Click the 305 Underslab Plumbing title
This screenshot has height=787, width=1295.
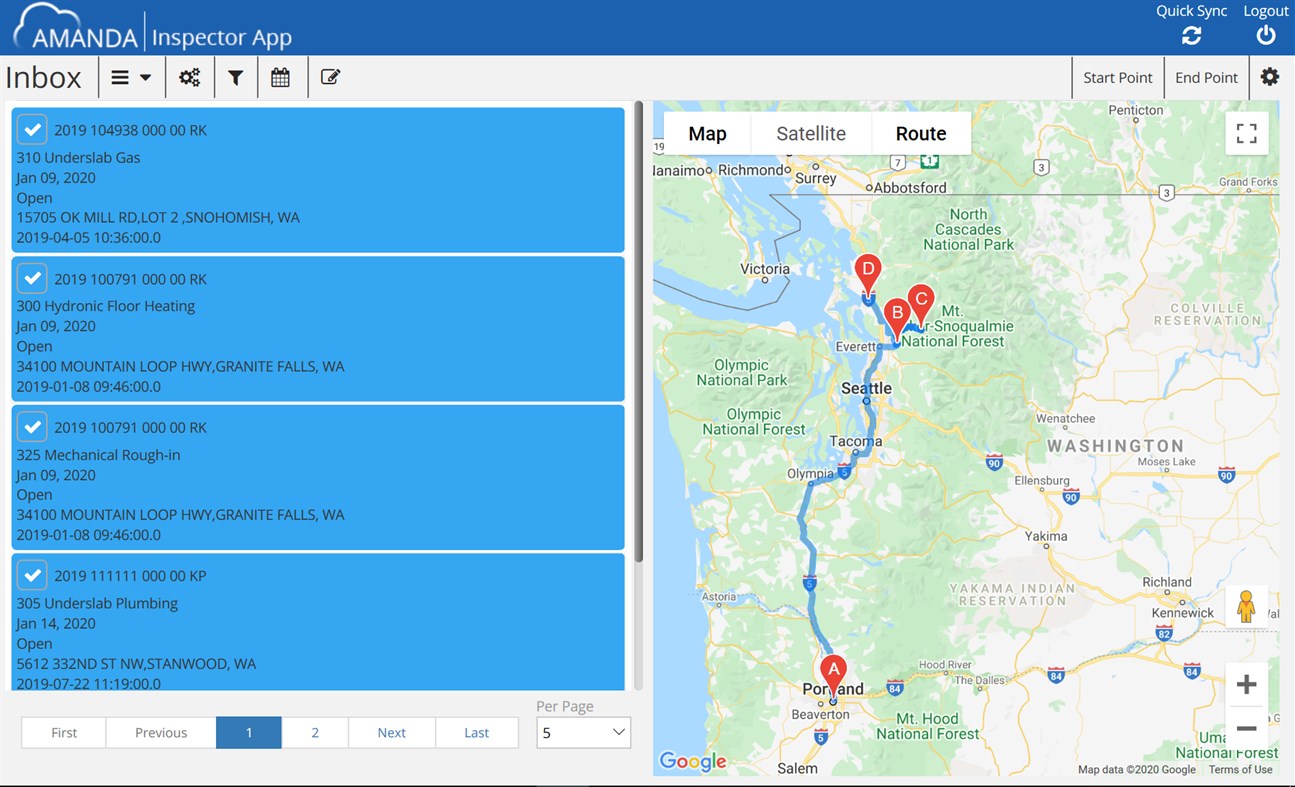point(97,603)
